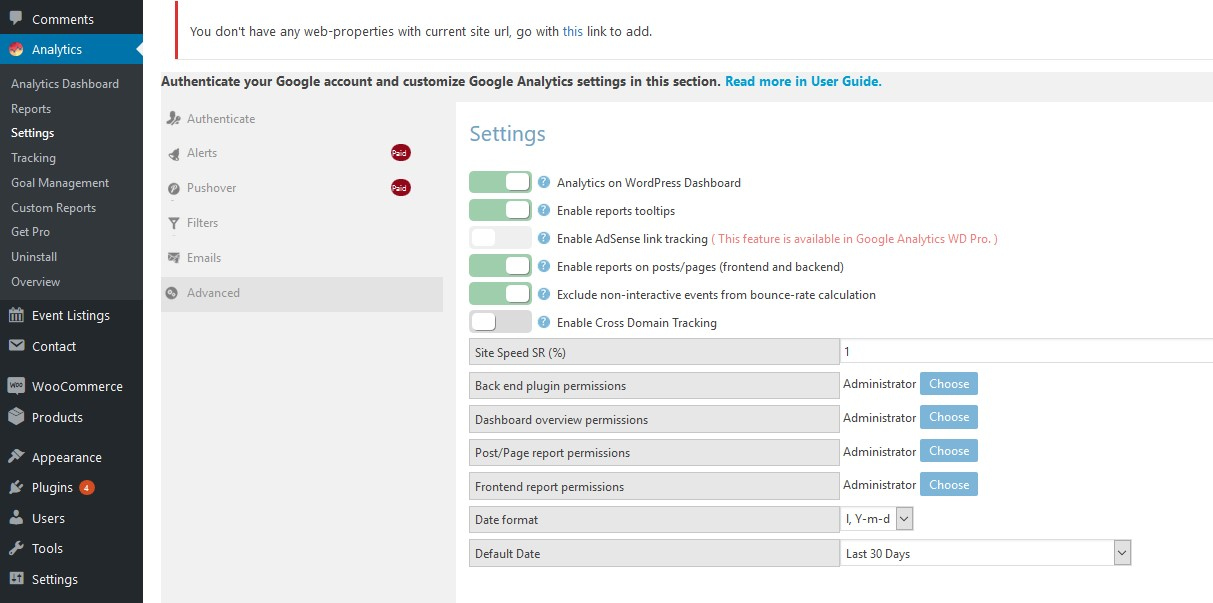
Task: Disable Analytics on WordPress Dashboard toggle
Action: (x=500, y=182)
